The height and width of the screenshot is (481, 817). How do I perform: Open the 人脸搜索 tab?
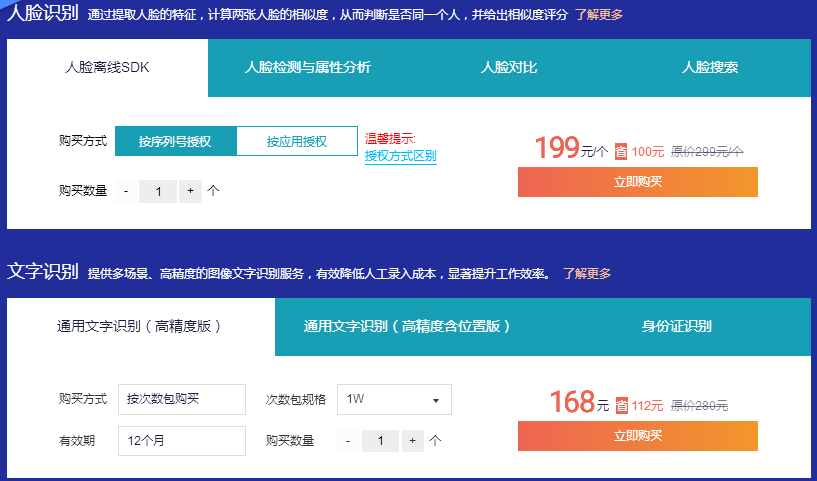tap(710, 68)
